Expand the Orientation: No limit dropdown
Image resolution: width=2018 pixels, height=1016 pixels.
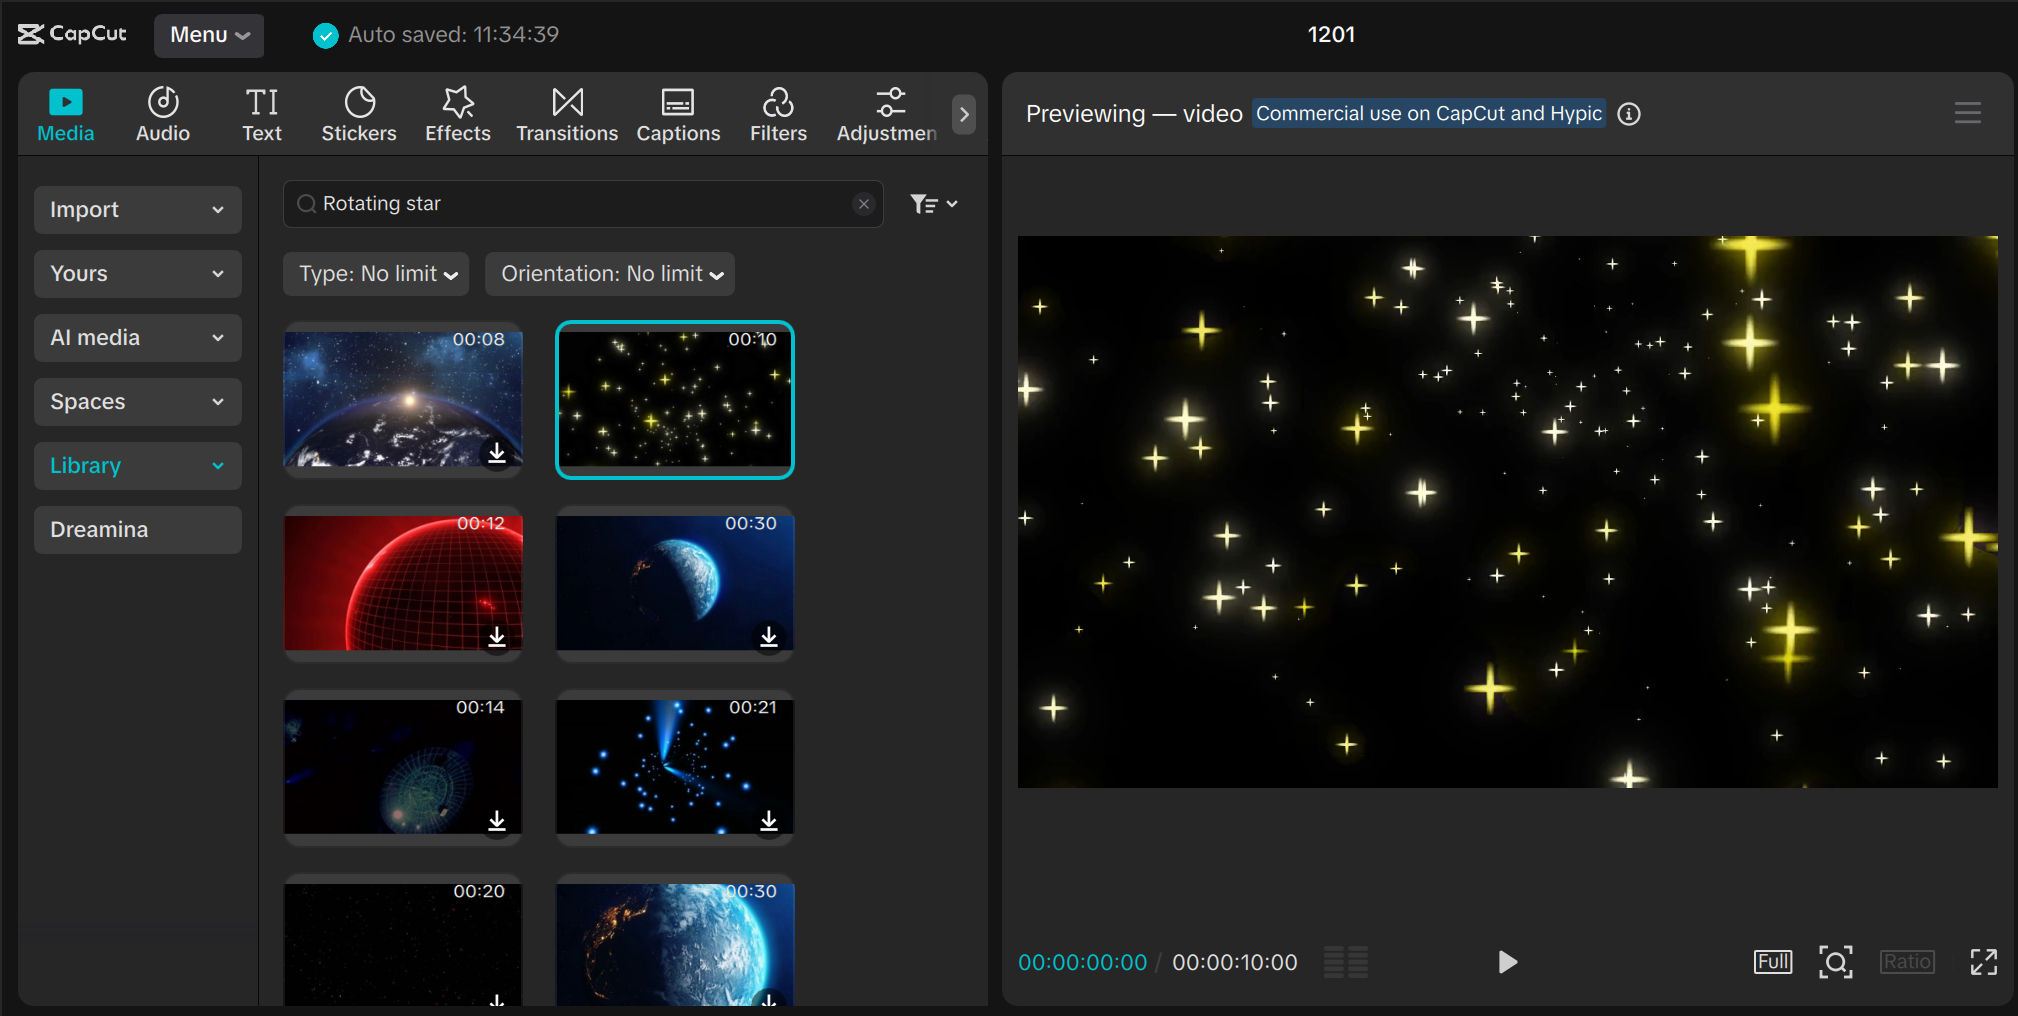click(610, 274)
